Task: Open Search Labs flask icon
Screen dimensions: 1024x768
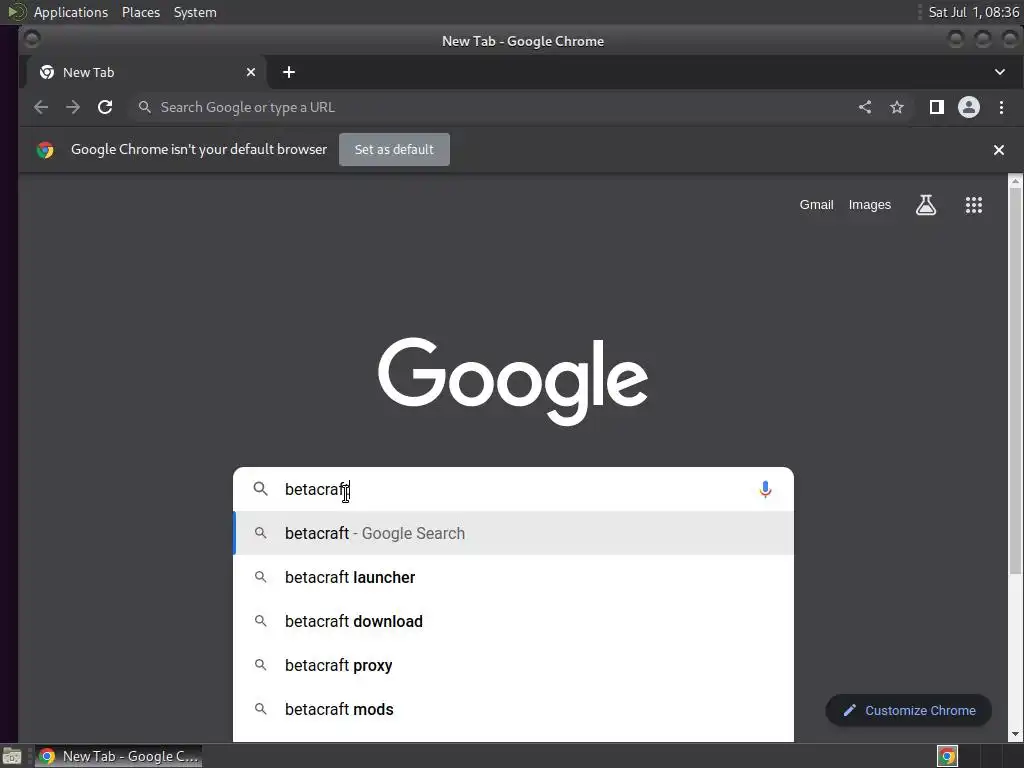Action: (925, 205)
